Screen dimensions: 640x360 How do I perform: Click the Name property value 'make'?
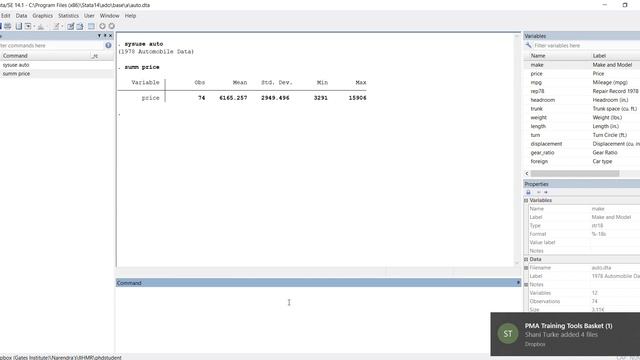point(598,209)
